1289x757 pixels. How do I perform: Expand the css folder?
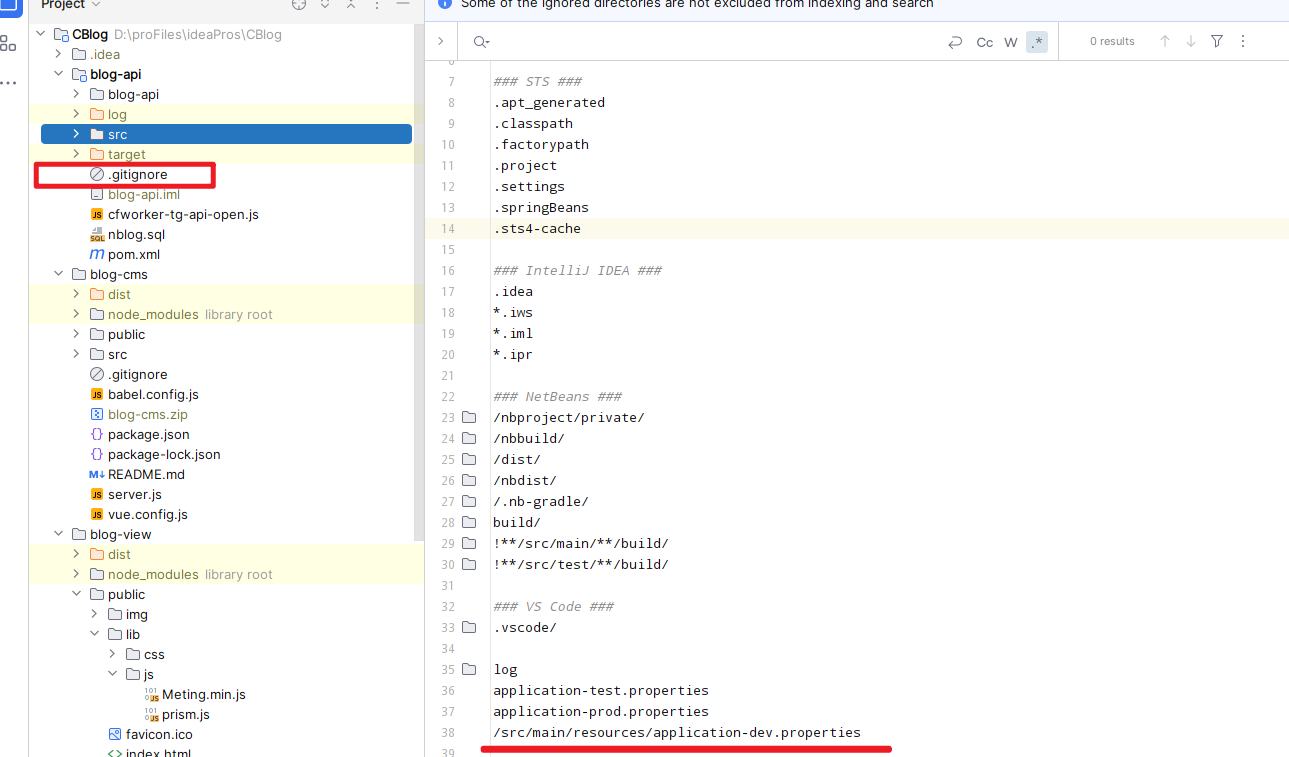(x=113, y=654)
